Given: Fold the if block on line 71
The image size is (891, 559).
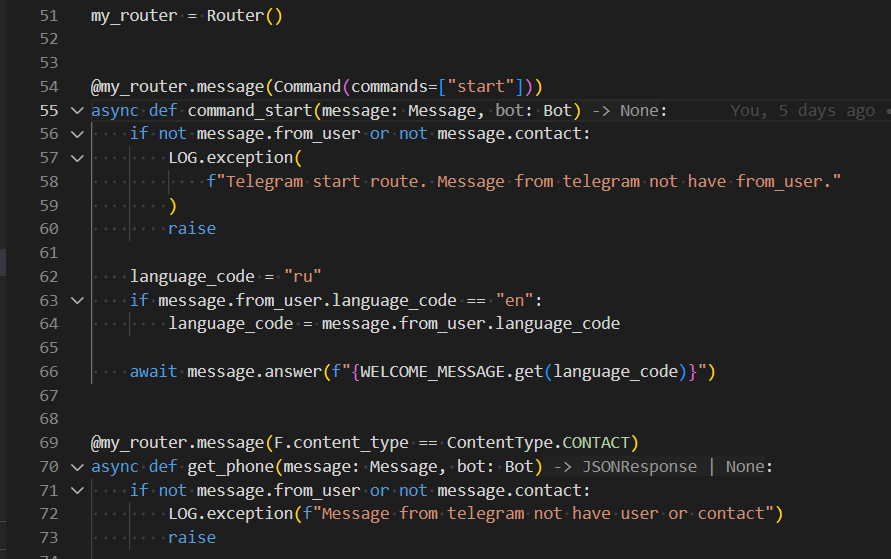Looking at the screenshot, I should (77, 490).
